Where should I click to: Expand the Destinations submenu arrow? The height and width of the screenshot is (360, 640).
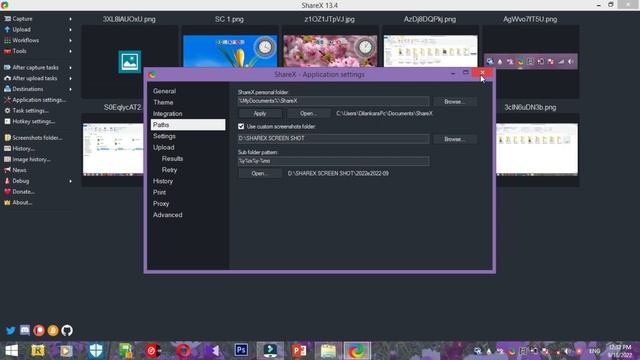(71, 89)
